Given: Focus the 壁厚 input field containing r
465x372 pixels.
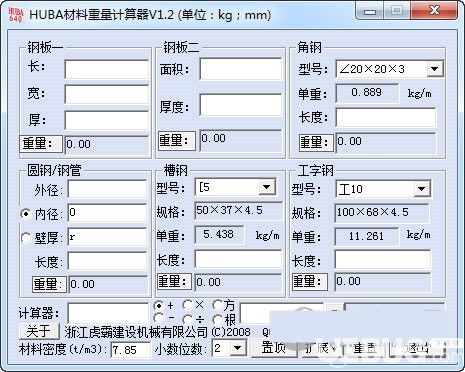Looking at the screenshot, I should point(107,237).
